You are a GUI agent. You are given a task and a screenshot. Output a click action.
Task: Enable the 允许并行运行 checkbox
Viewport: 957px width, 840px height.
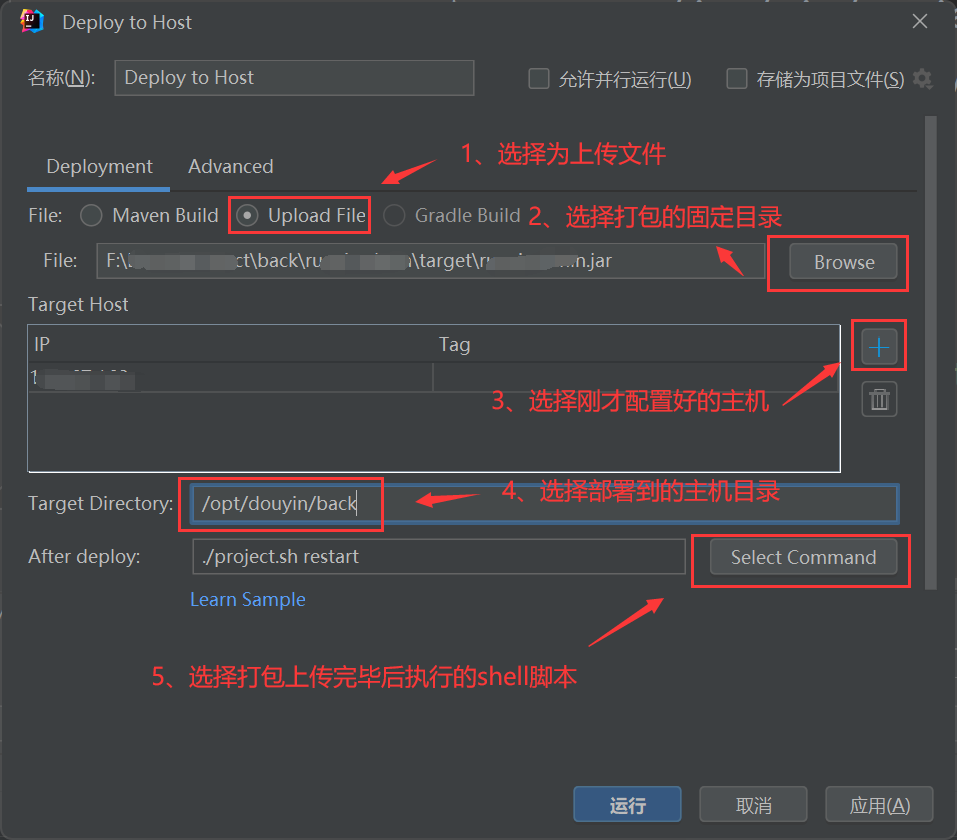click(x=538, y=80)
